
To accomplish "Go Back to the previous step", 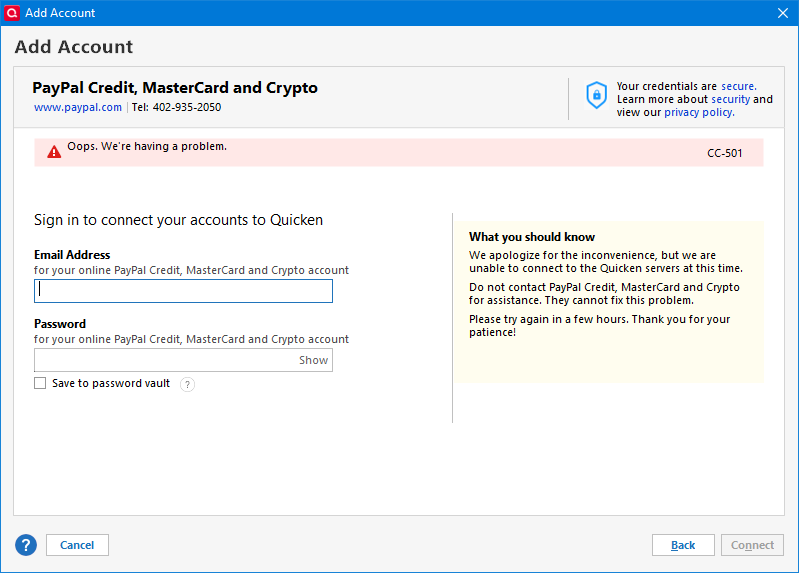I will coord(683,545).
